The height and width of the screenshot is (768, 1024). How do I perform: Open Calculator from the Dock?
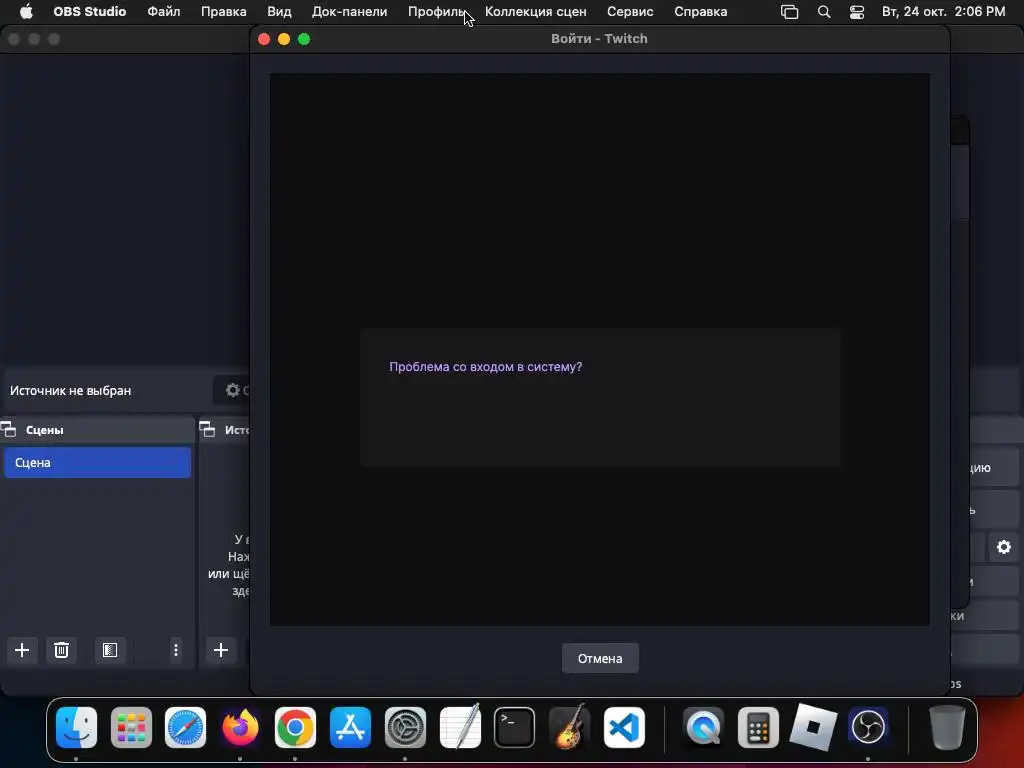point(758,727)
